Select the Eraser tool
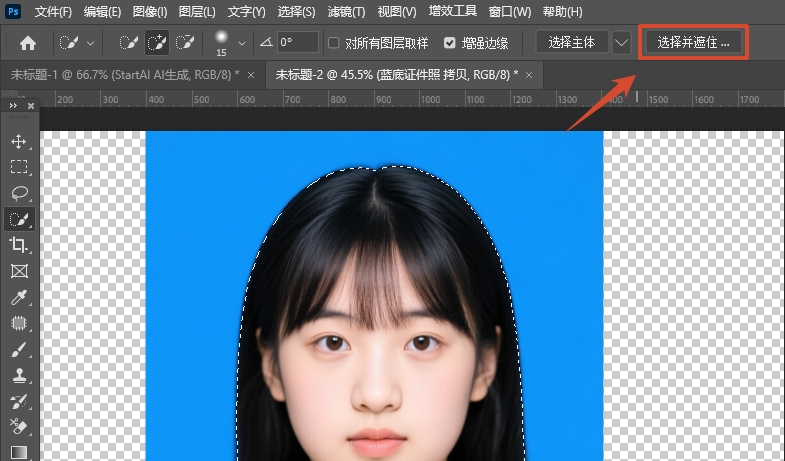This screenshot has height=461, width=785. click(19, 427)
